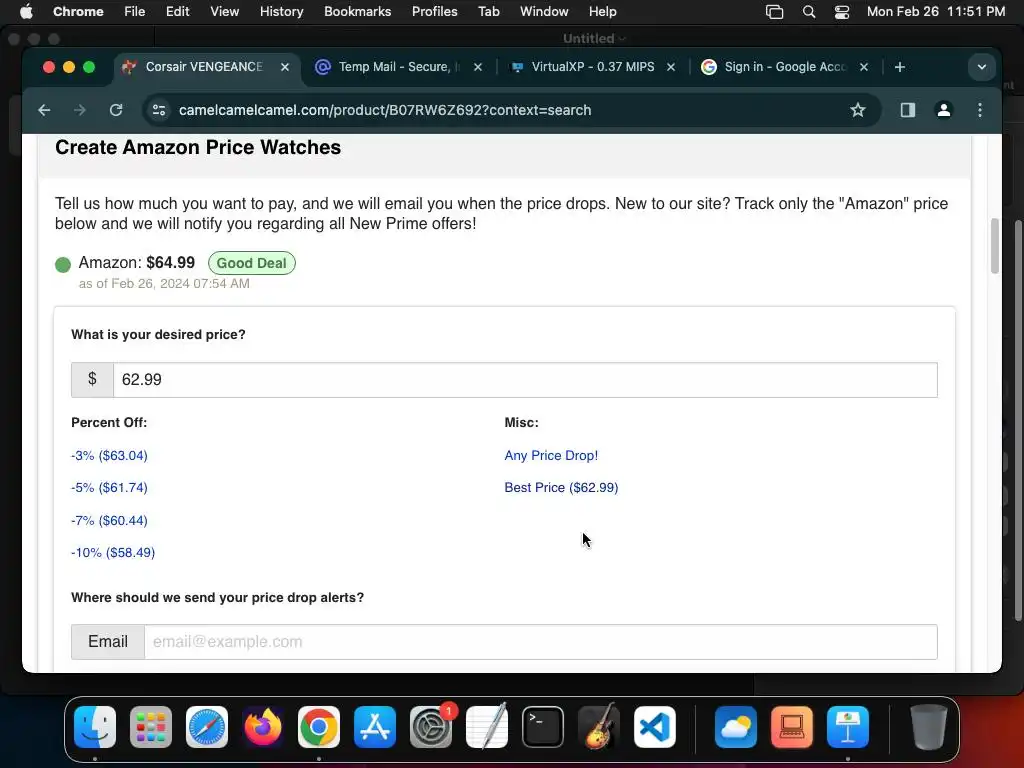The width and height of the screenshot is (1024, 768).
Task: Expand the tab search dropdown arrow
Action: (x=982, y=67)
